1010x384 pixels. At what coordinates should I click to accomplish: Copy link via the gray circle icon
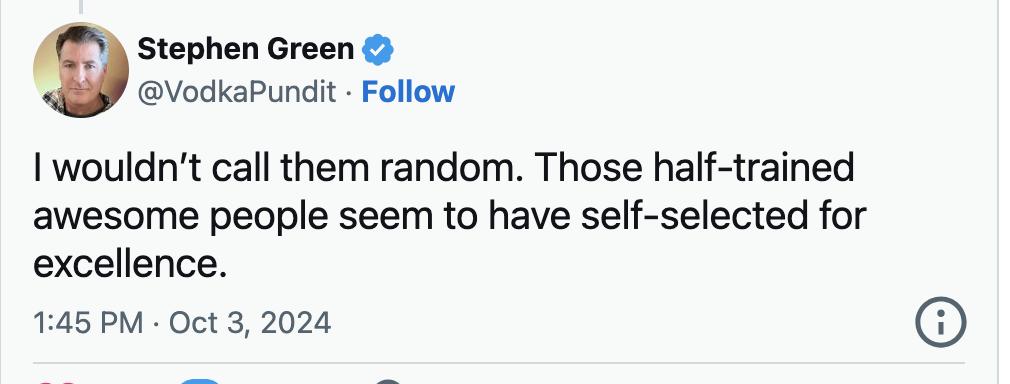coord(388,381)
